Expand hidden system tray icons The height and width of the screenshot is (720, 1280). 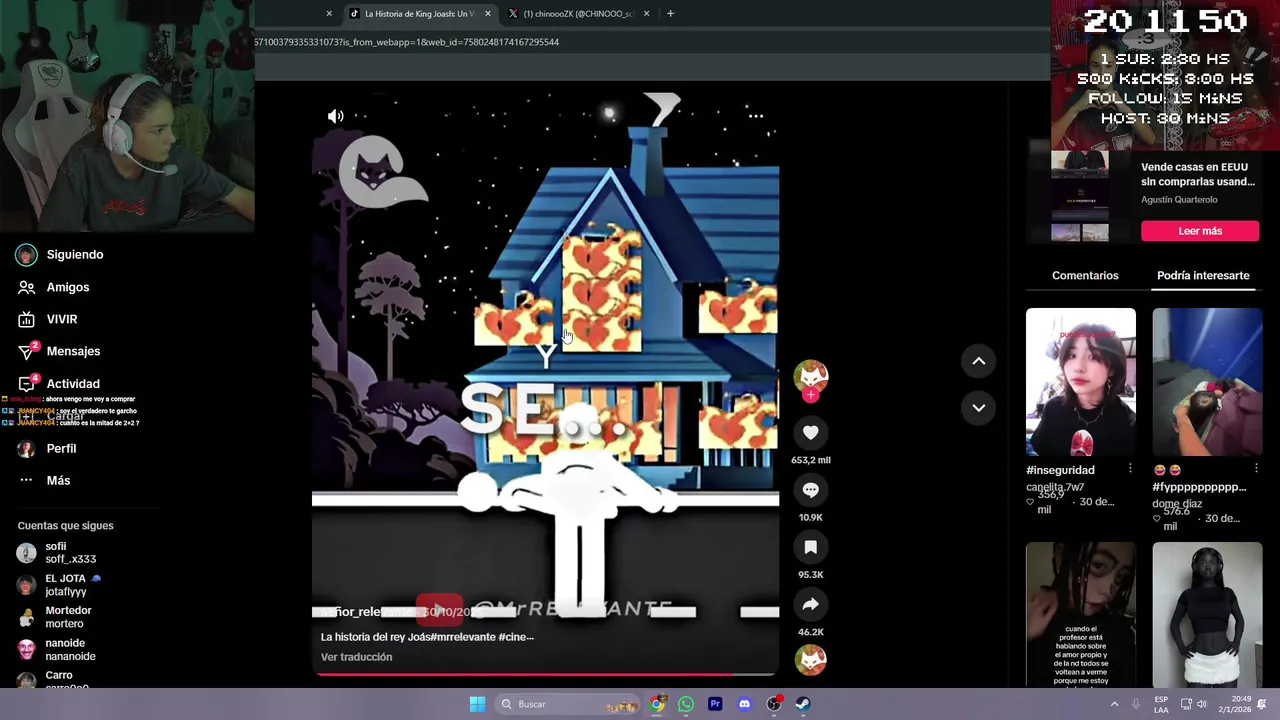[1114, 704]
